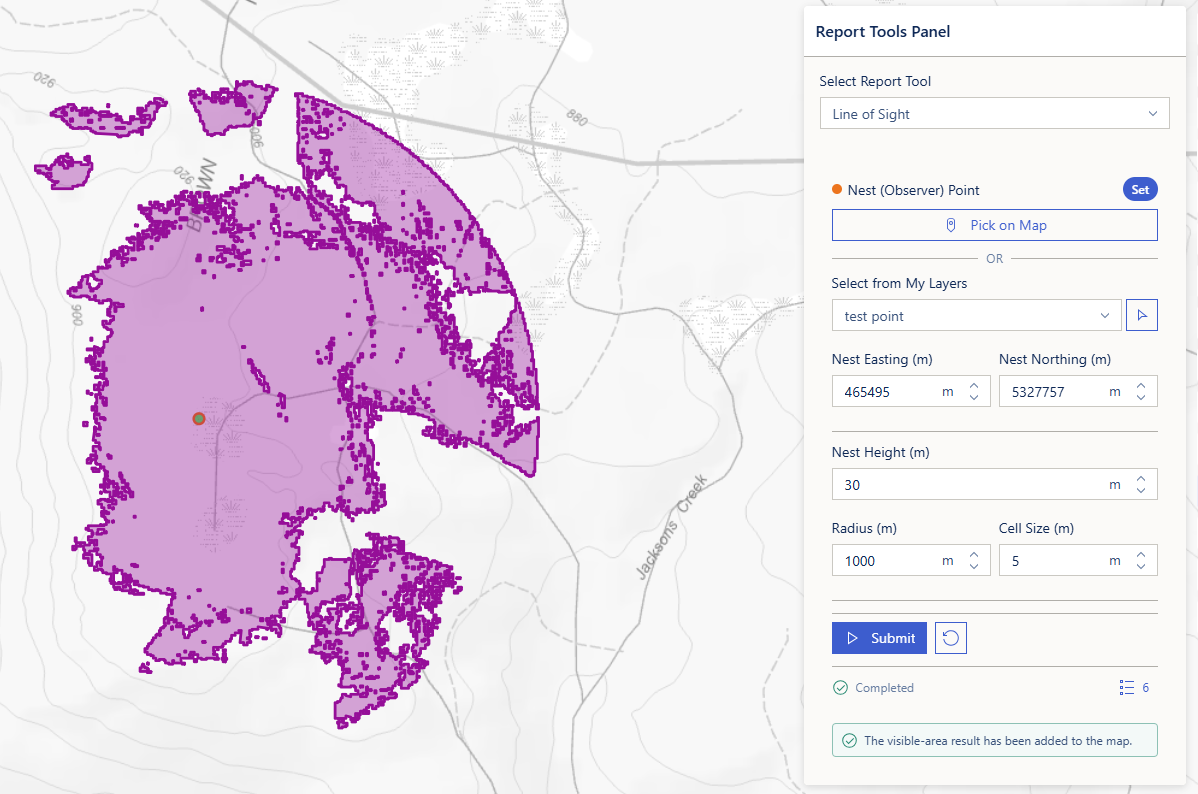Click the Radius input field
The width and height of the screenshot is (1198, 794).
(911, 560)
